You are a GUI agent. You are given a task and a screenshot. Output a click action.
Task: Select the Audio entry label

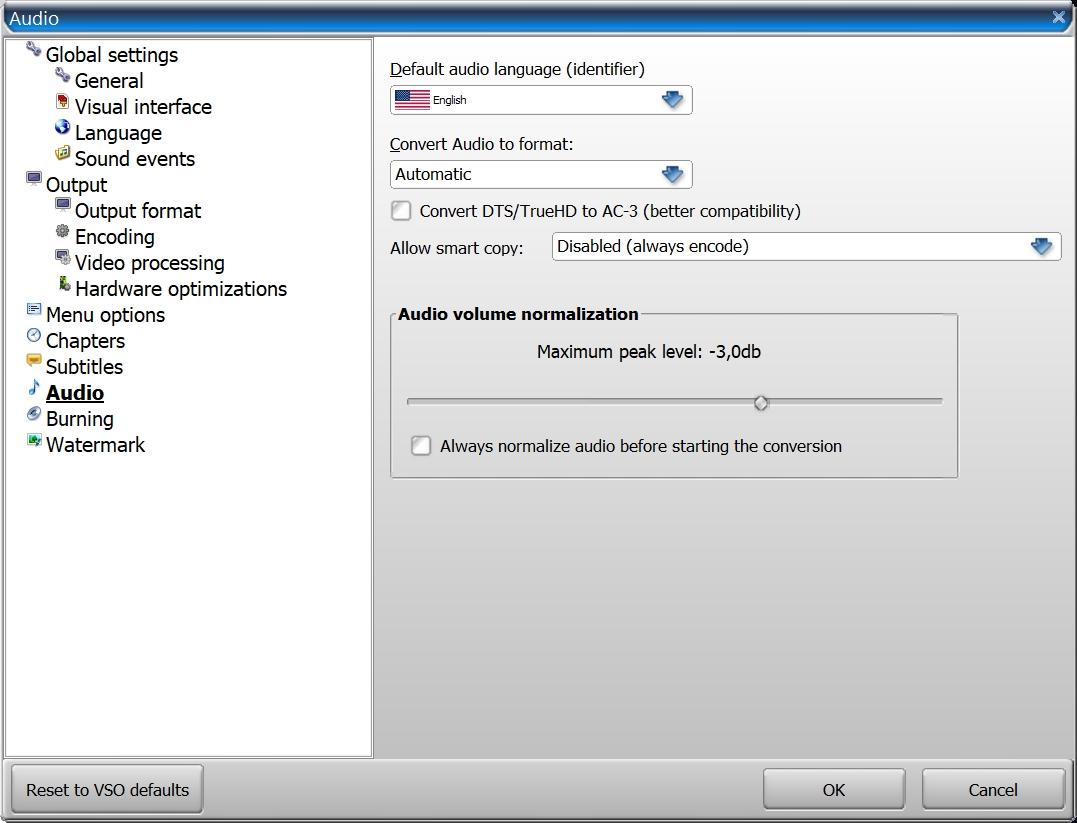click(75, 393)
